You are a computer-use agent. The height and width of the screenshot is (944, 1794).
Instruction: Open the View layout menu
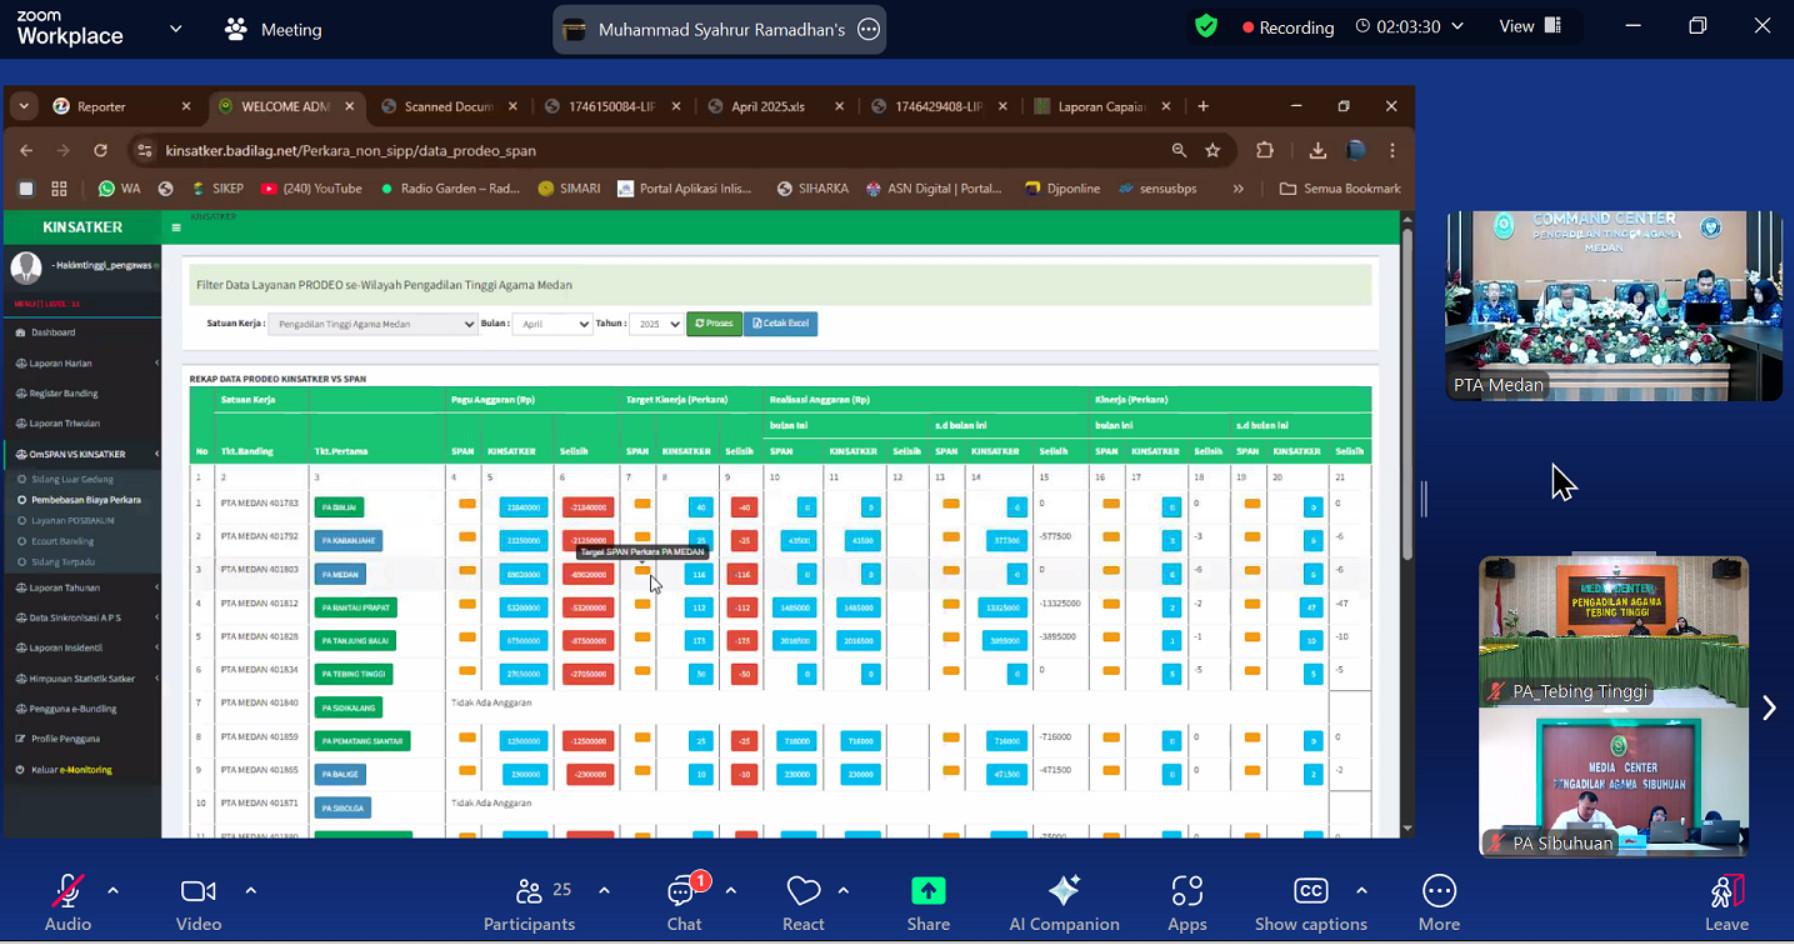click(1529, 27)
